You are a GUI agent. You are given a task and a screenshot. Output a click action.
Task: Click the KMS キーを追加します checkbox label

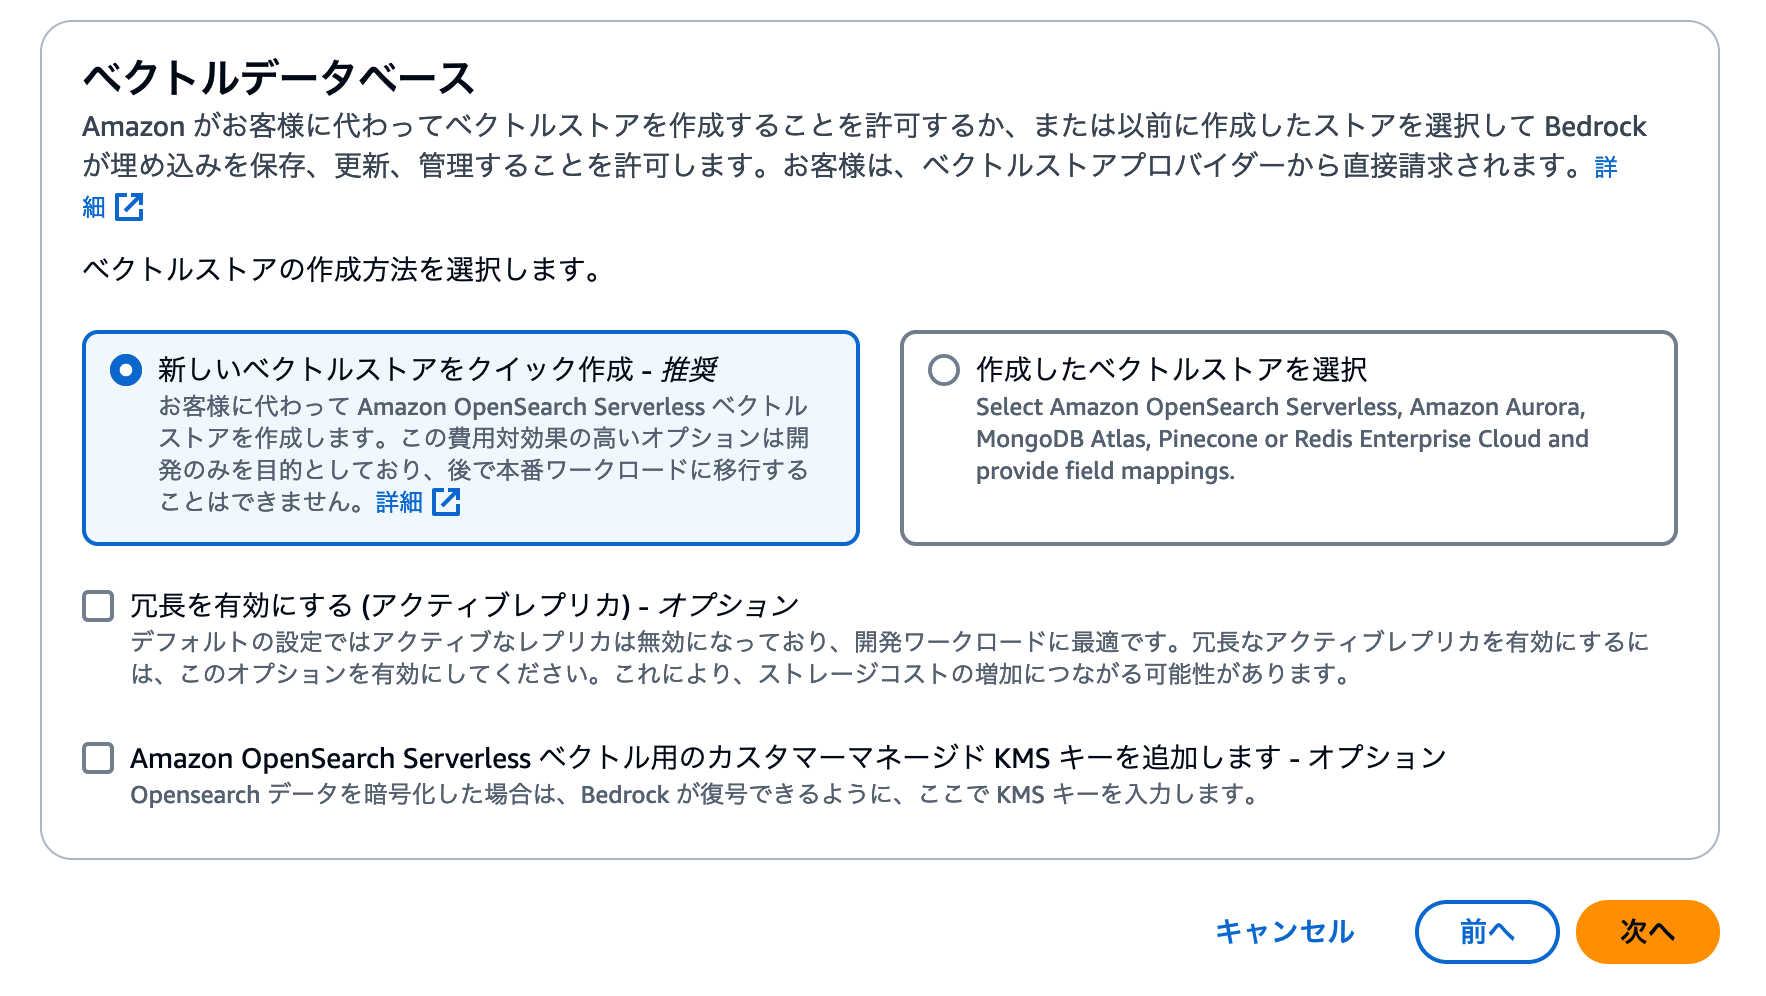click(x=788, y=757)
